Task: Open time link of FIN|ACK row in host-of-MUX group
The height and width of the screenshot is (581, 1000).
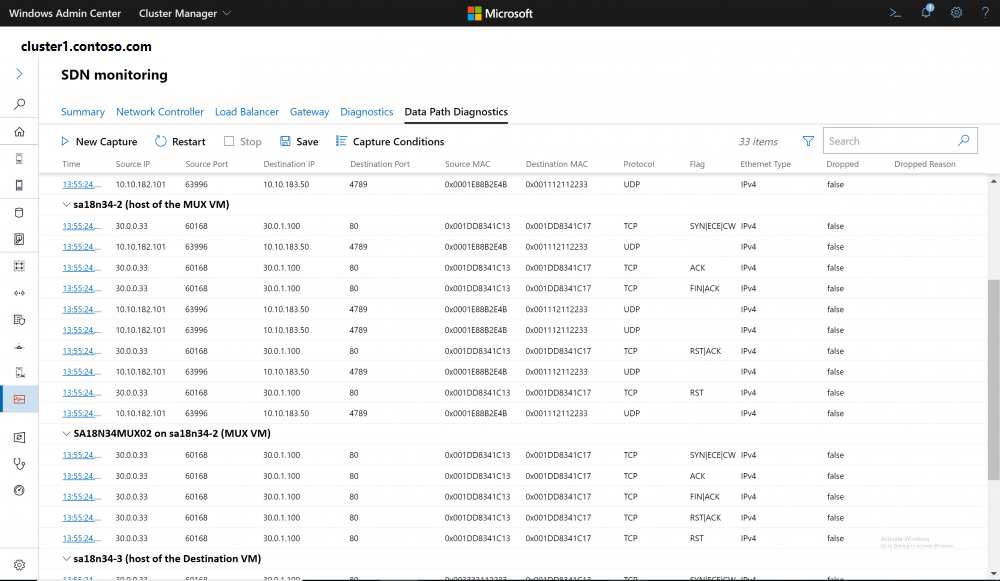Action: [81, 288]
